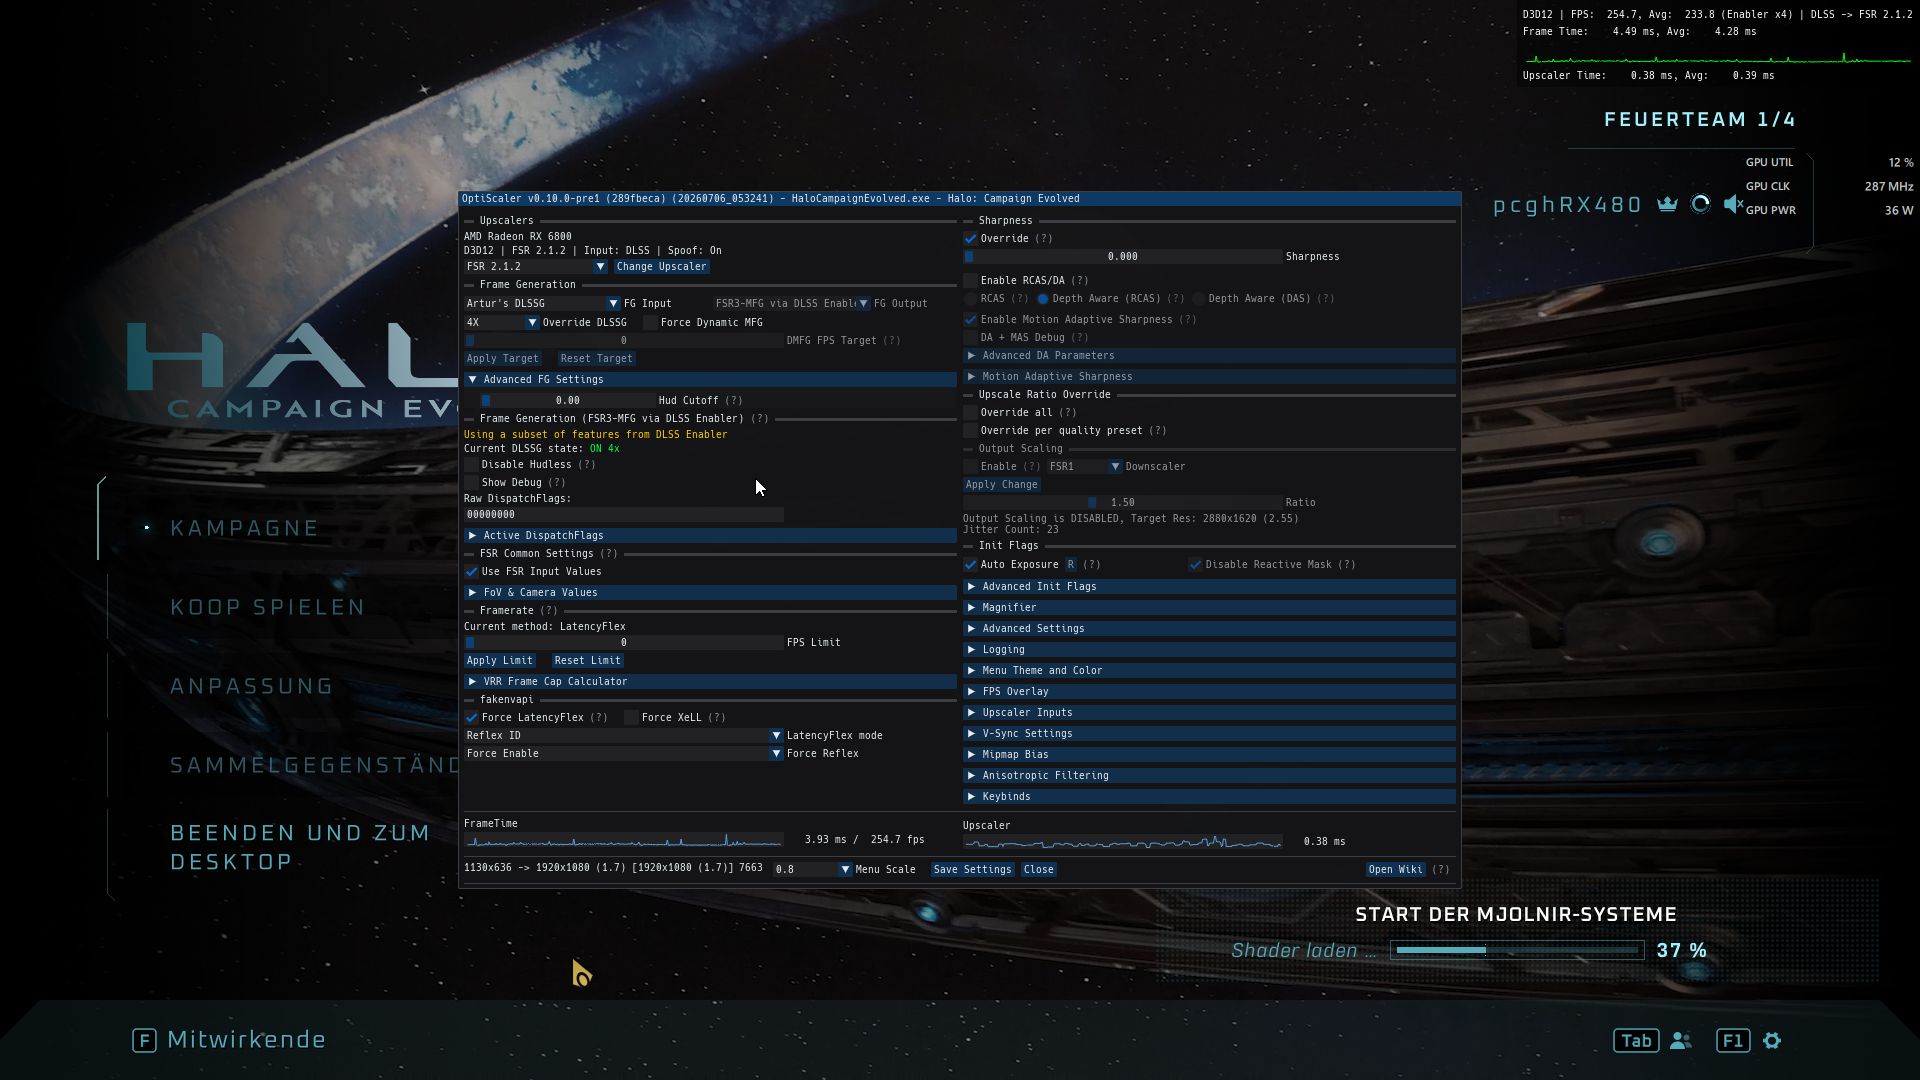Expand the Magnifier section
The image size is (1920, 1080).
1209,608
